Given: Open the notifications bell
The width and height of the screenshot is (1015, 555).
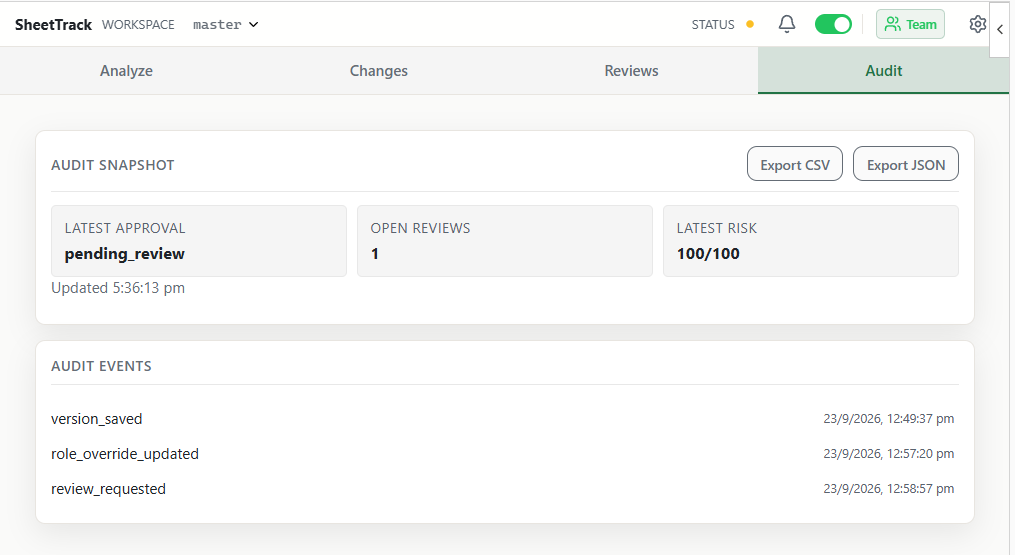Looking at the screenshot, I should [x=786, y=25].
